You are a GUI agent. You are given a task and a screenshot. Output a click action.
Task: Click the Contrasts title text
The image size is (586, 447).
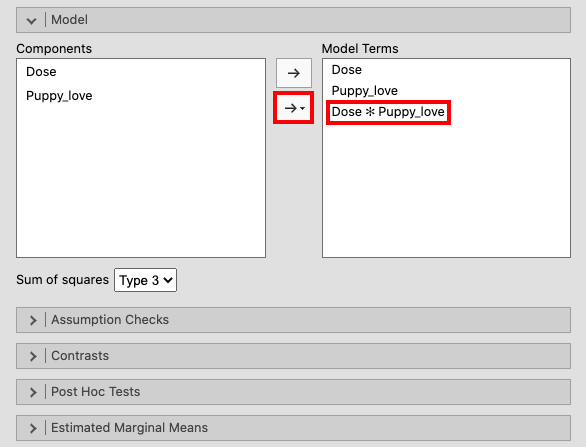coord(80,355)
